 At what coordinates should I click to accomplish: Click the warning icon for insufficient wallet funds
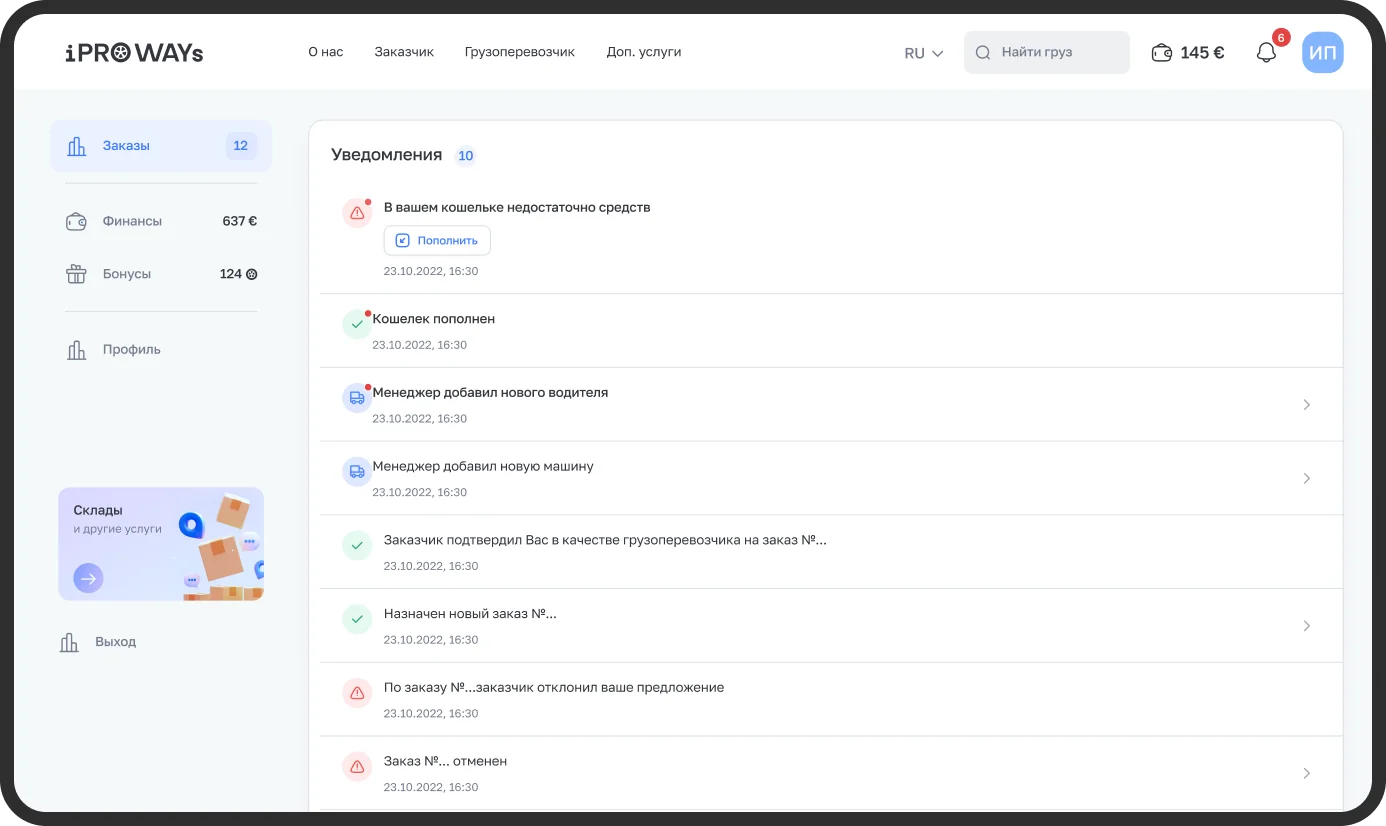357,213
